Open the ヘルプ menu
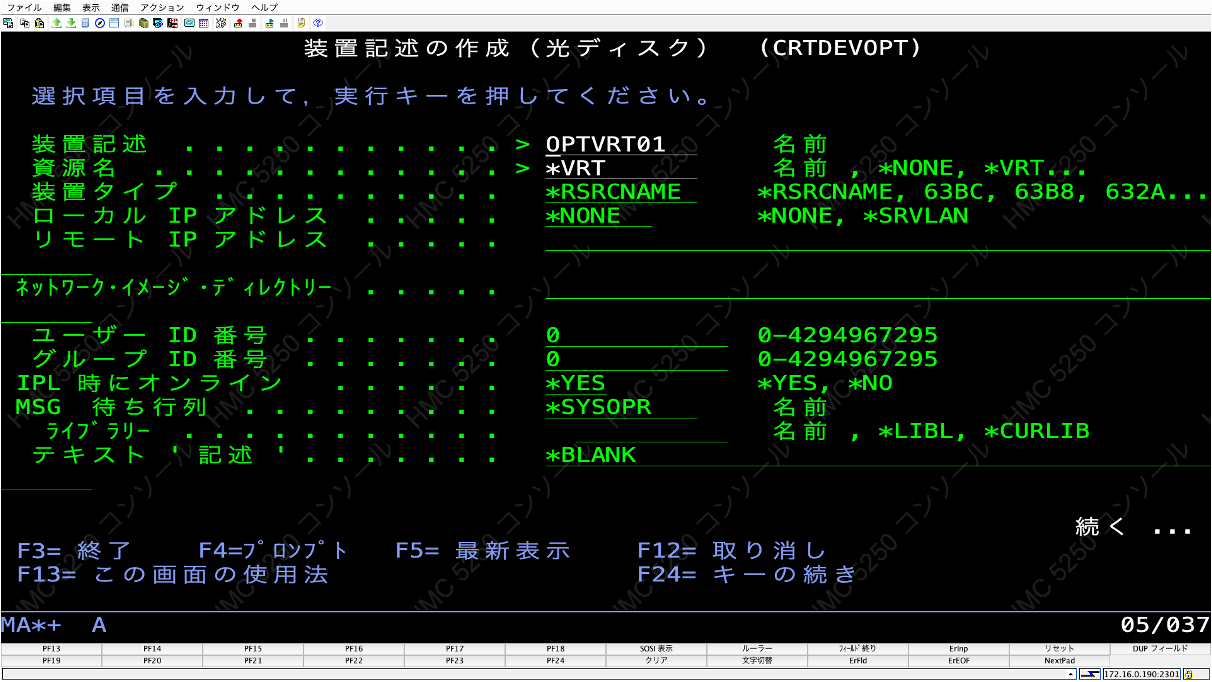The width and height of the screenshot is (1212, 682). pyautogui.click(x=264, y=7)
